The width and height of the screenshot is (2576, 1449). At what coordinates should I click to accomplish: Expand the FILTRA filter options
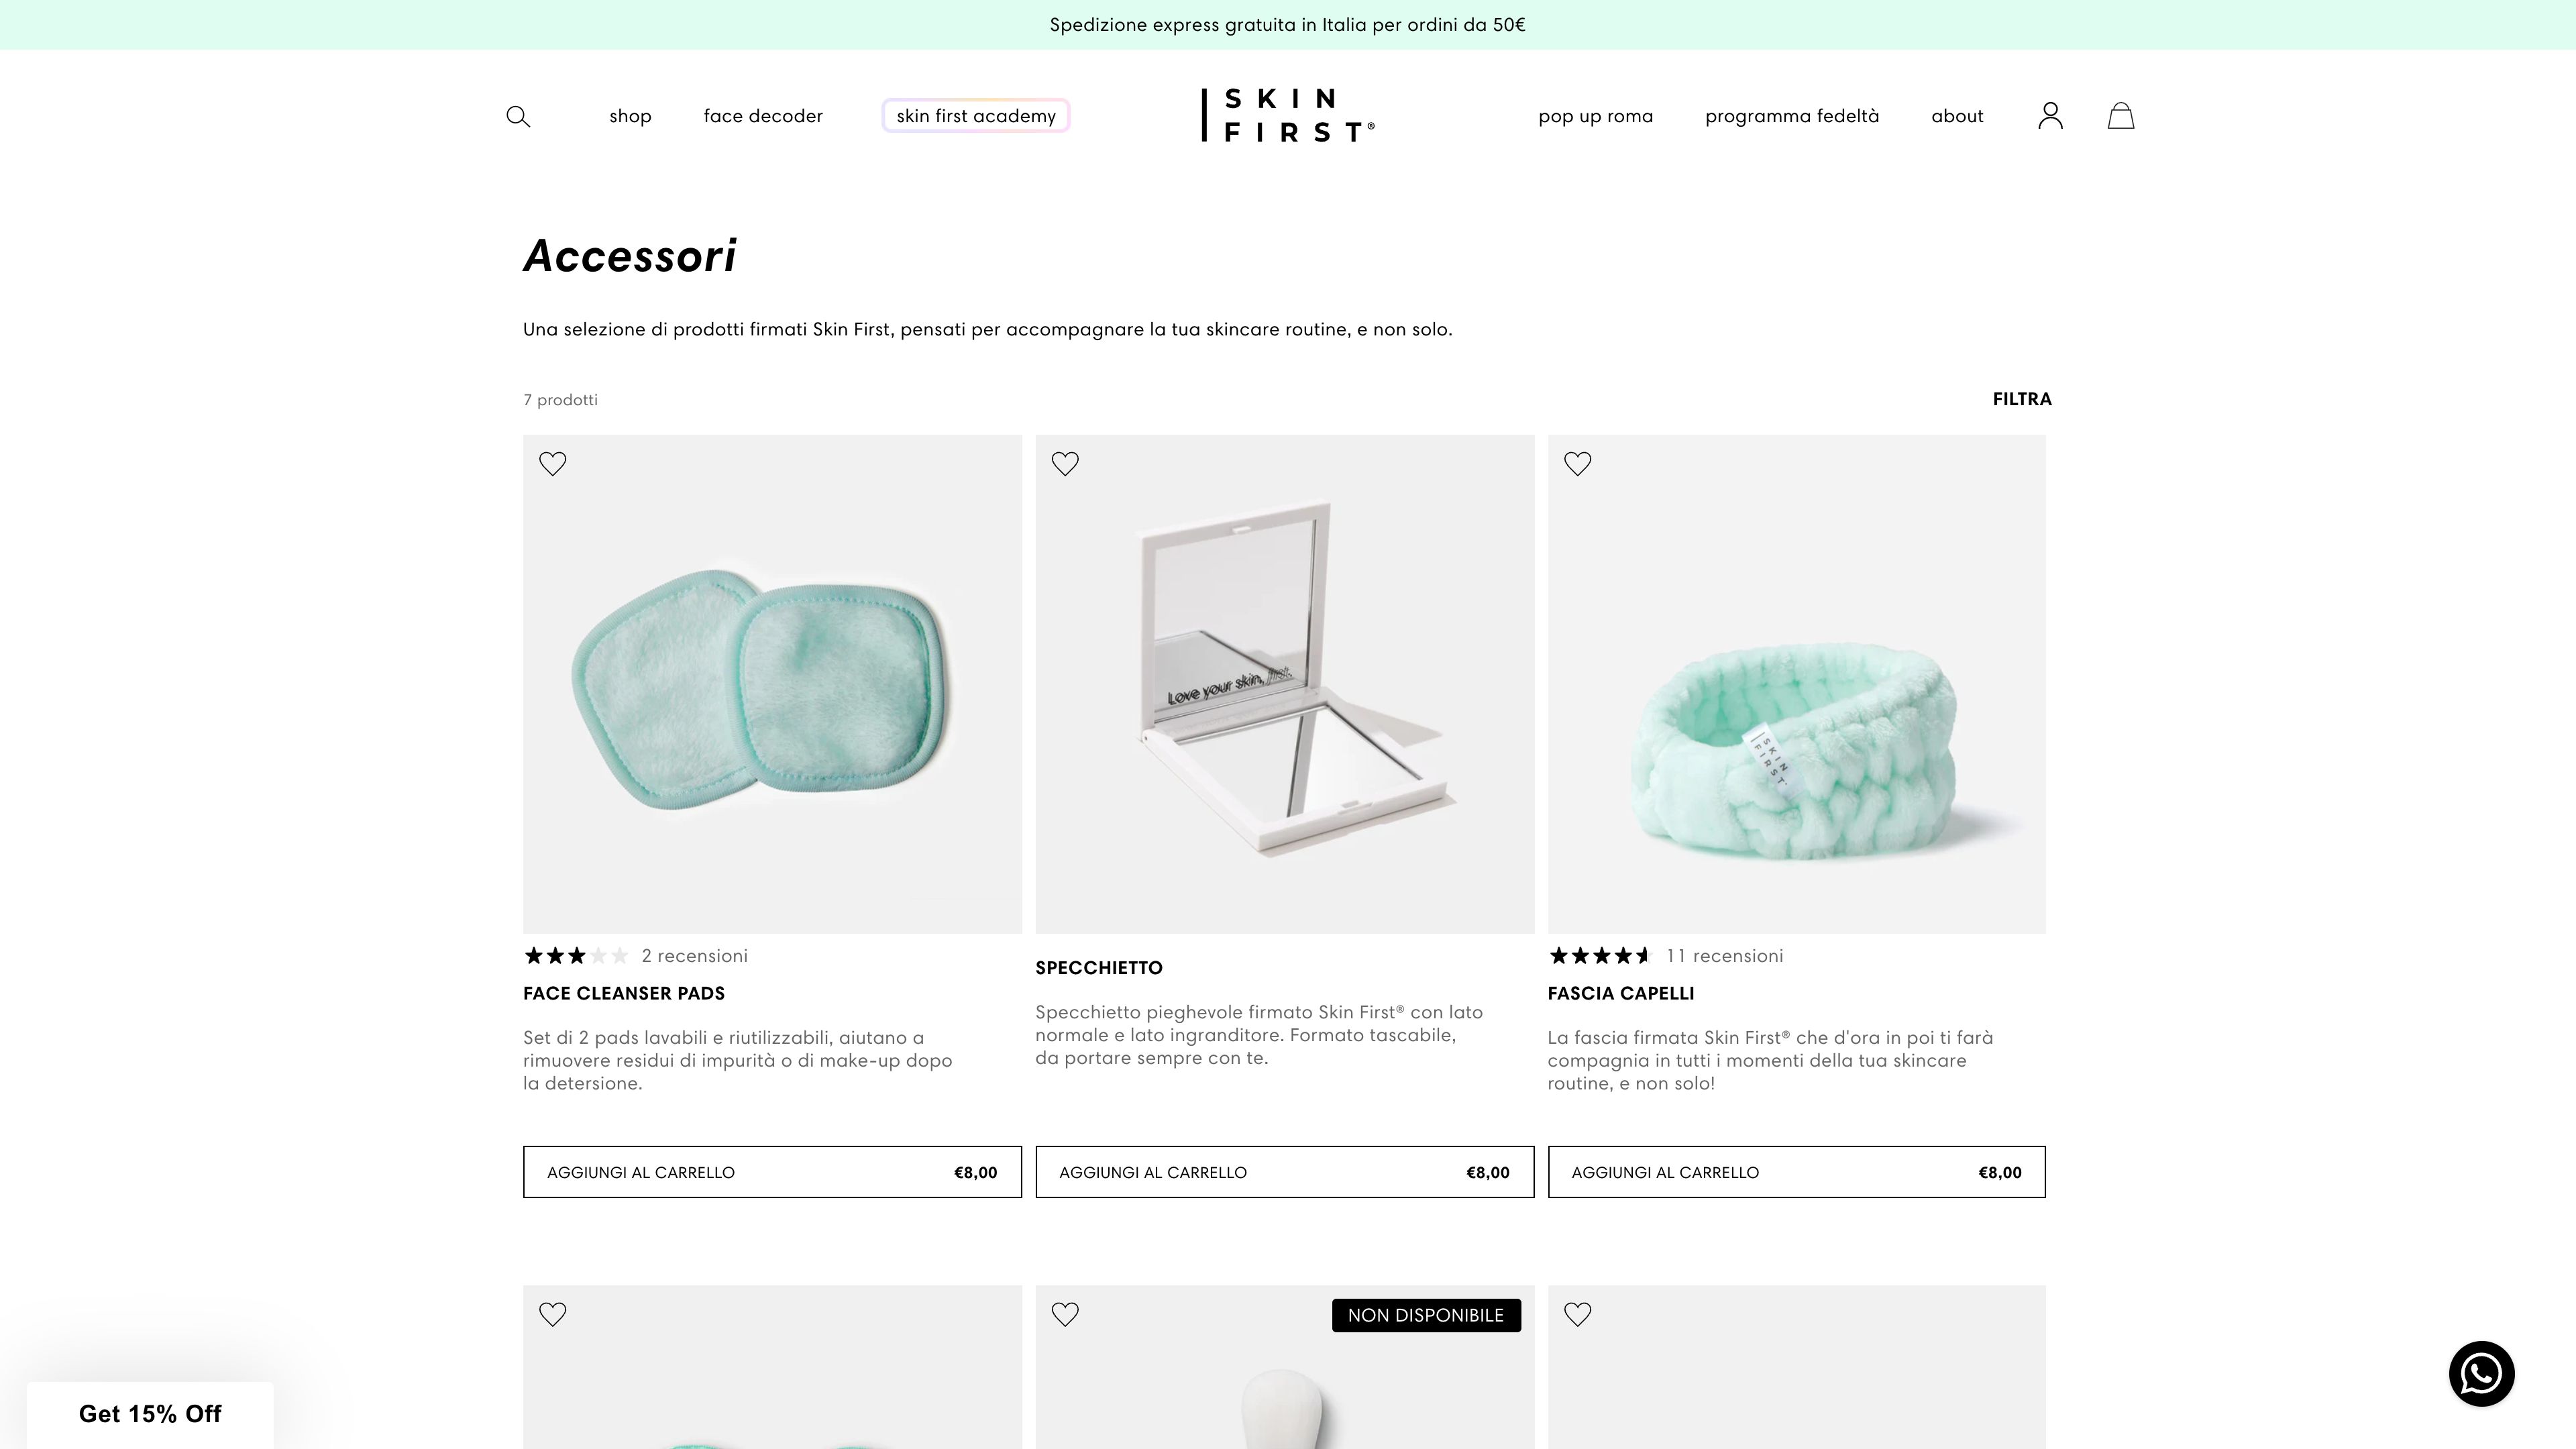tap(2021, 399)
